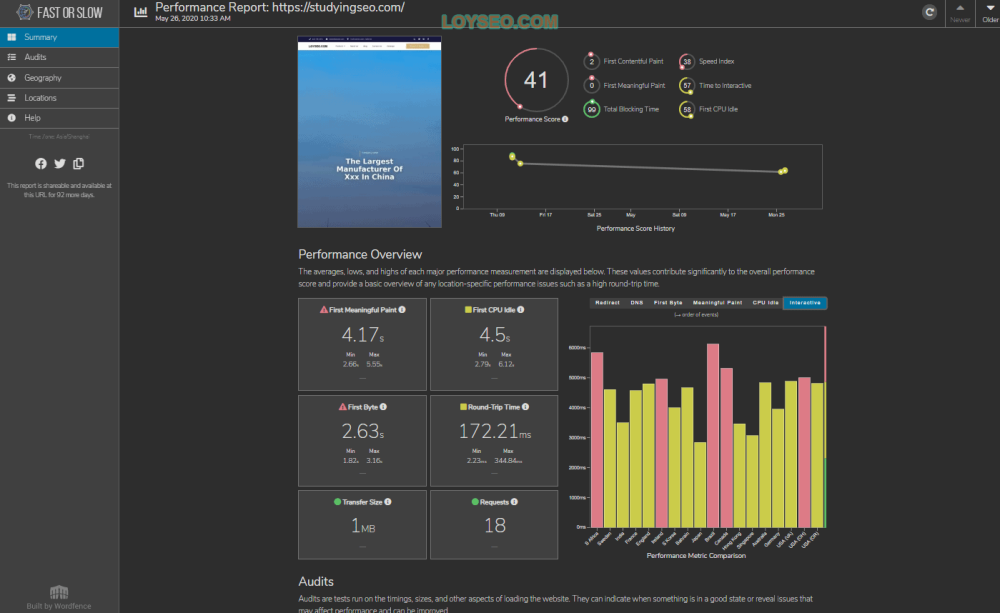Click Transfer Size info icon
Viewport: 1000px width, 613px height.
(388, 502)
